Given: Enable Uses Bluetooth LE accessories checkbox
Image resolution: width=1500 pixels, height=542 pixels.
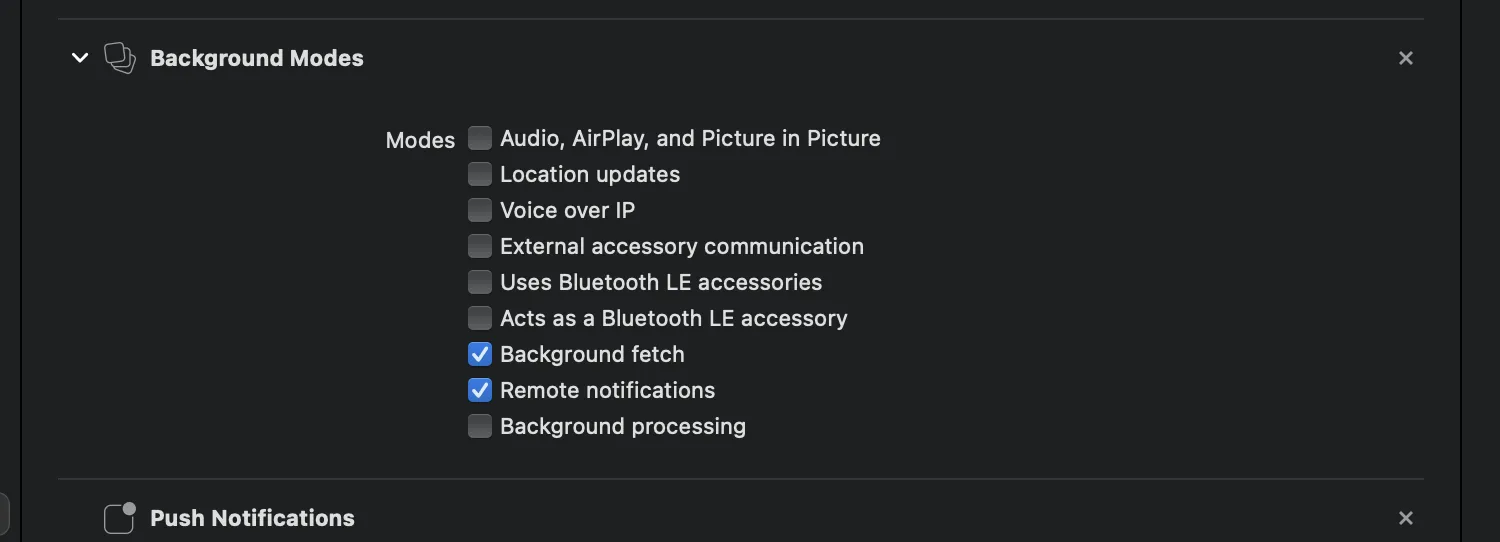Looking at the screenshot, I should pyautogui.click(x=481, y=282).
